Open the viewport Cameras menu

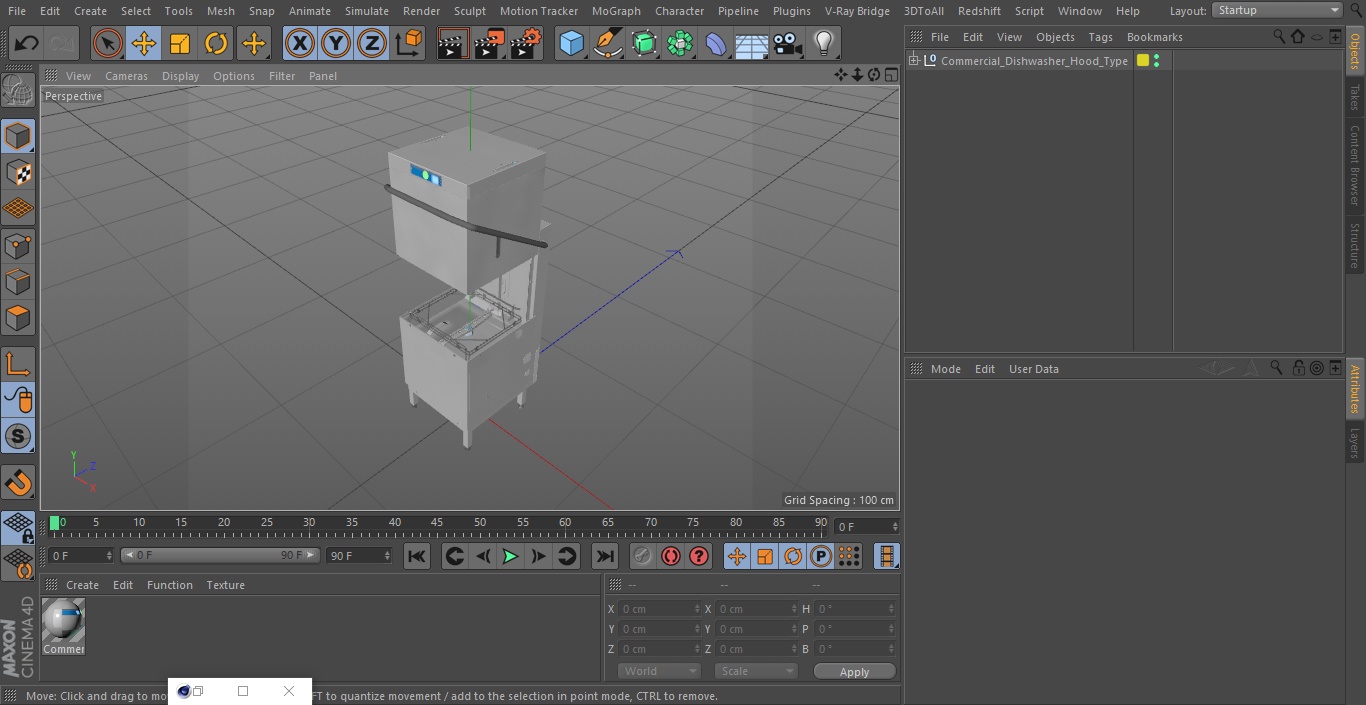tap(126, 76)
